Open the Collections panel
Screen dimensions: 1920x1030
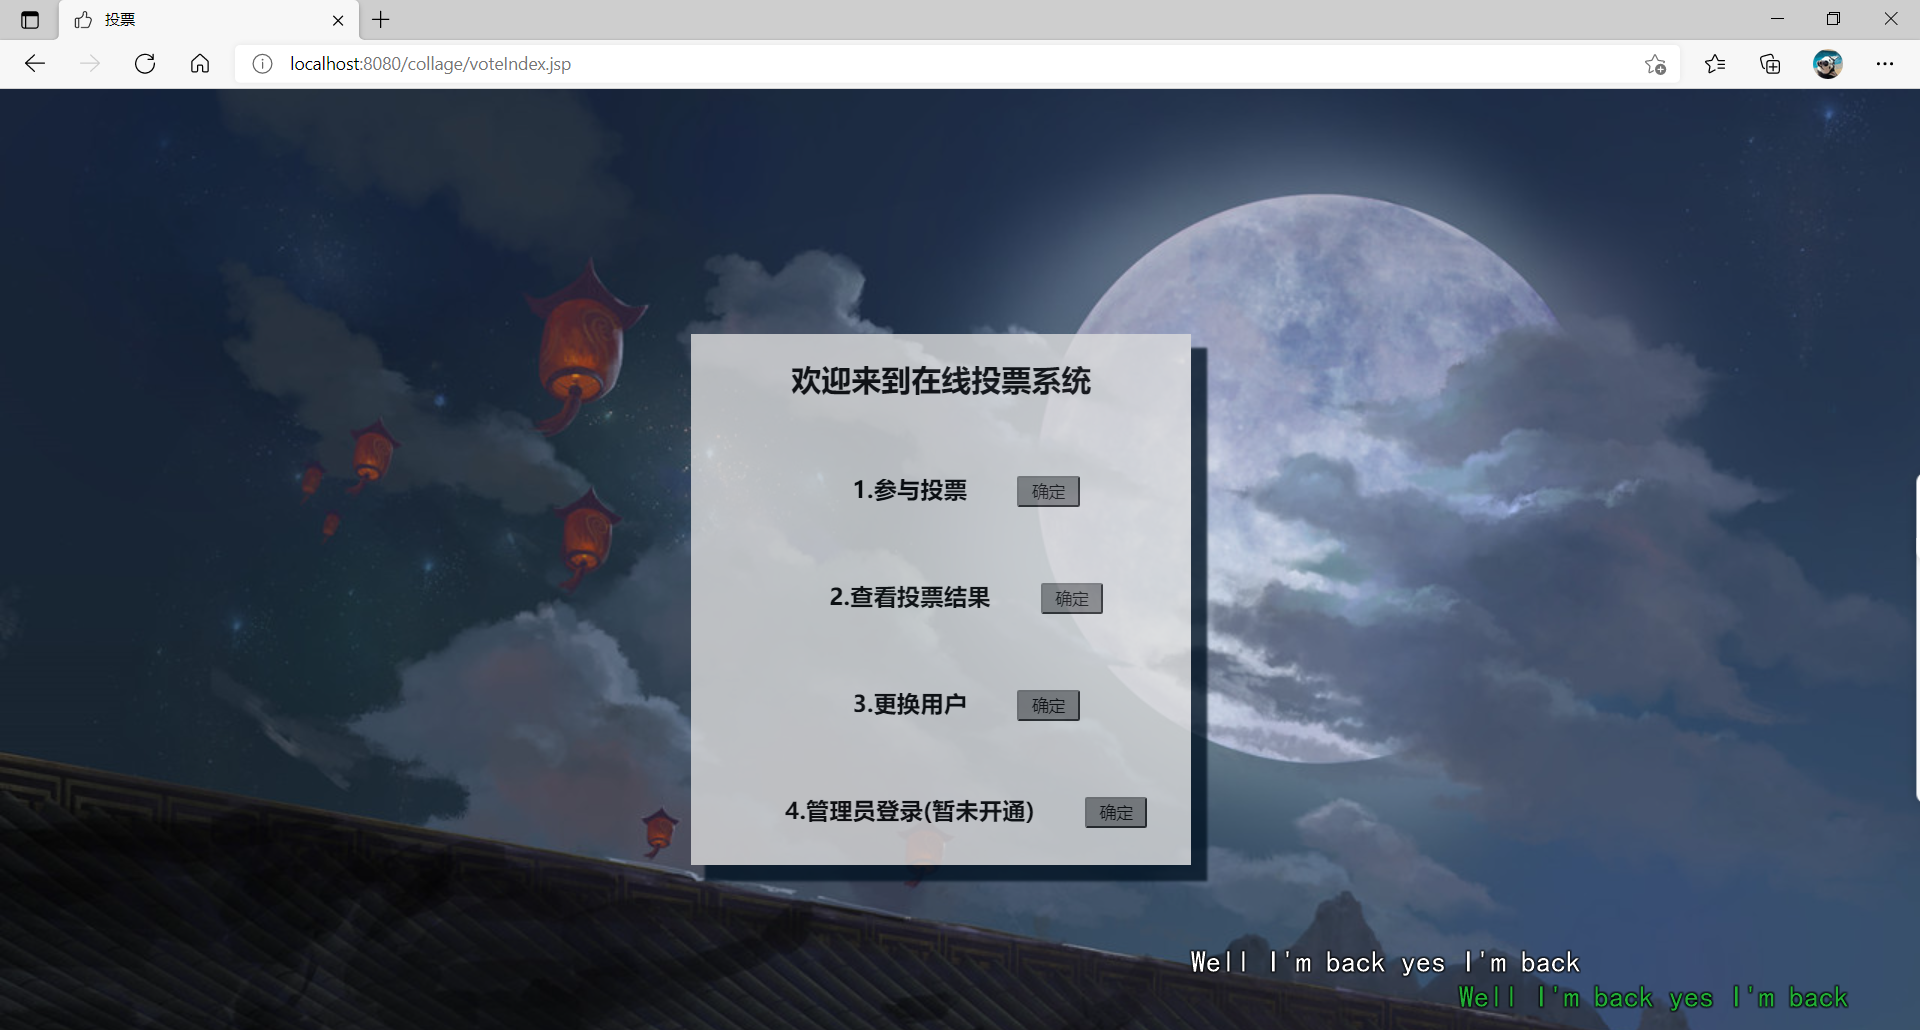[x=1770, y=64]
